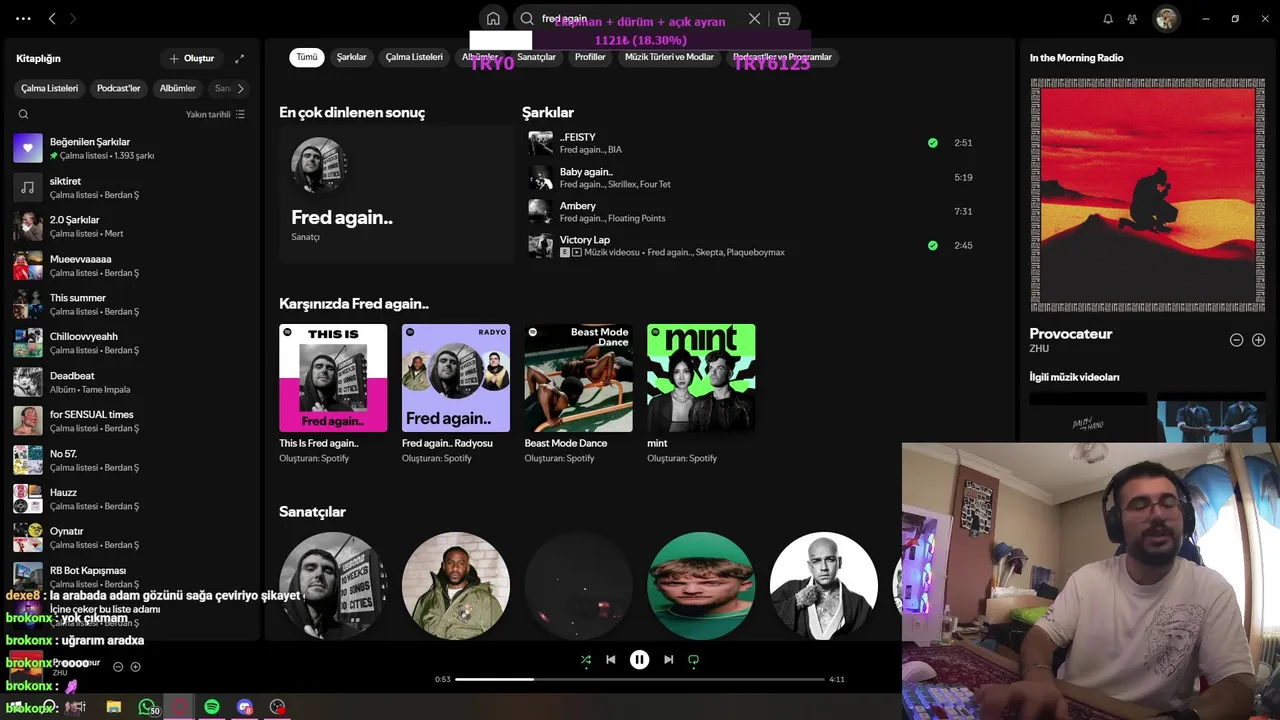Play the Ambery song row
Screen dimensions: 1280x720
tap(750, 211)
